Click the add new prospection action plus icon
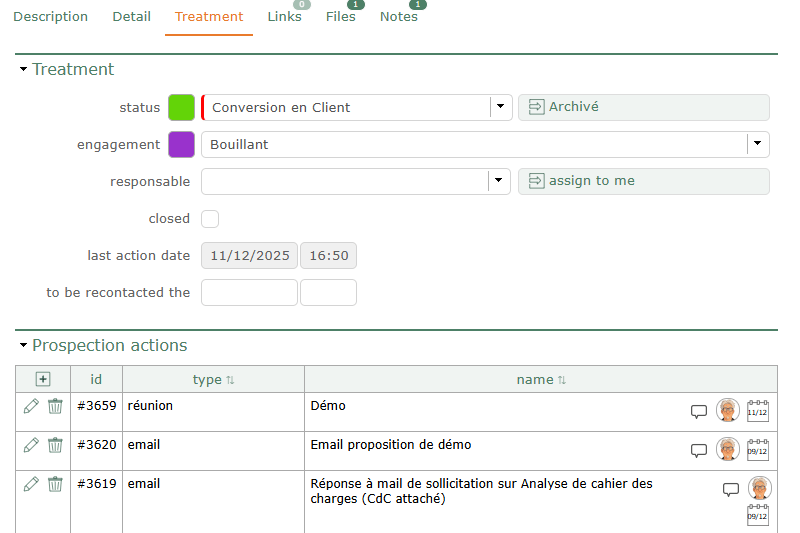The image size is (800, 533). [x=42, y=379]
